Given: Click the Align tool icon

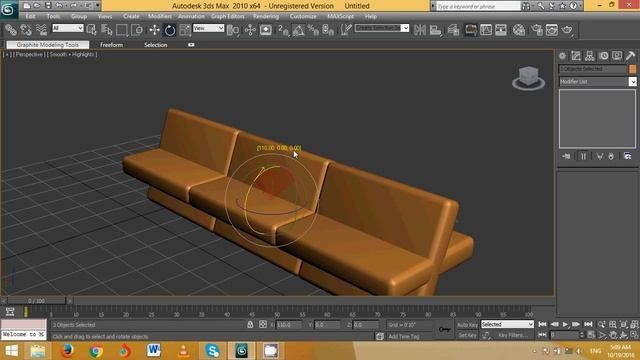Looking at the screenshot, I should pos(436,30).
